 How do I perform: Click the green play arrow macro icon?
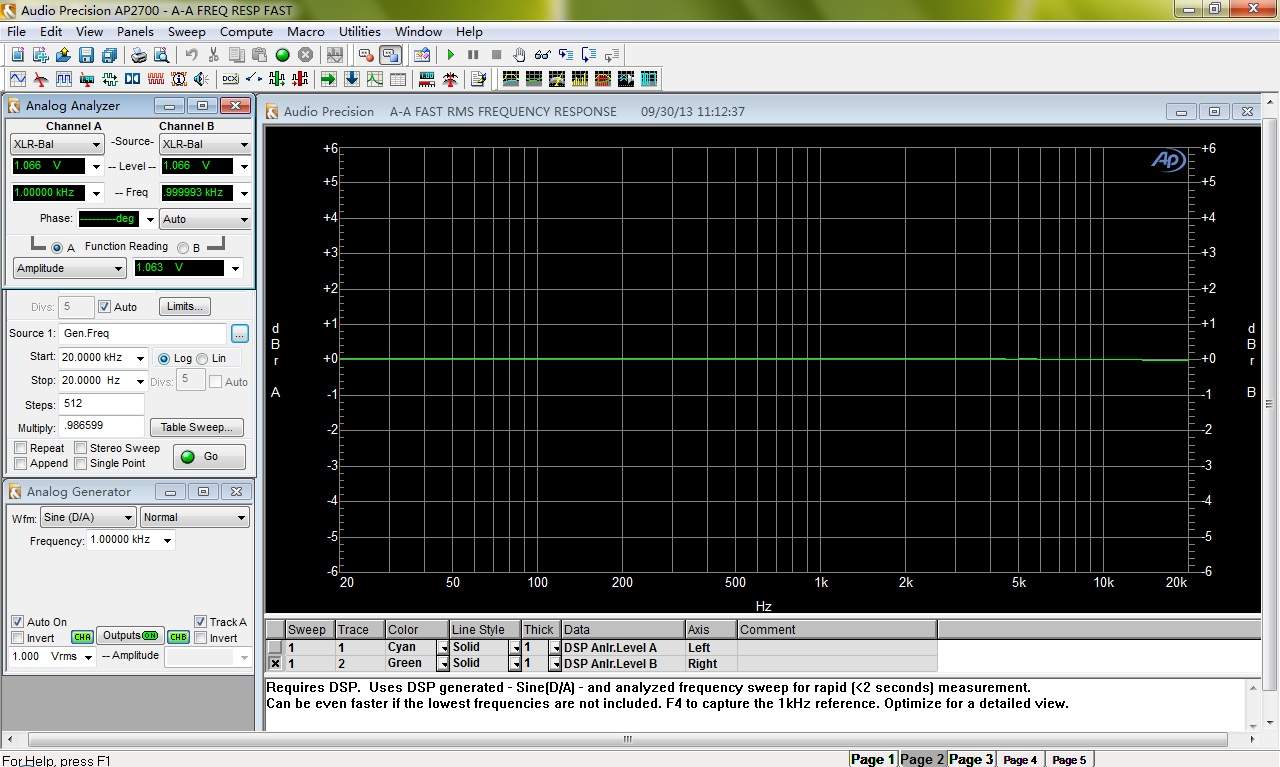tap(450, 55)
